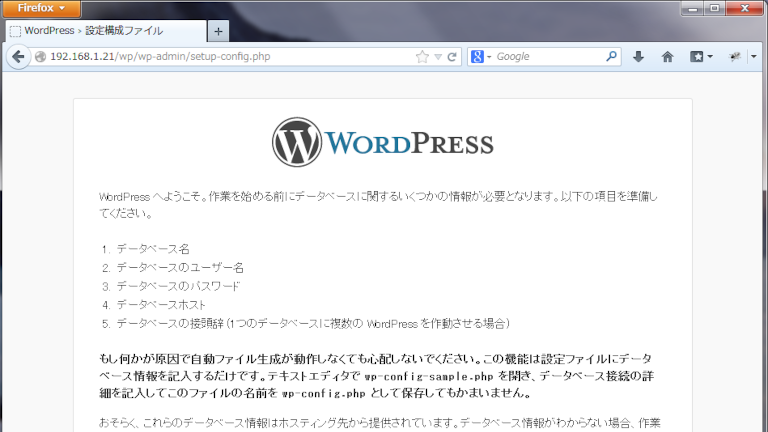Viewport: 768px width, 432px height.
Task: Bookmark this page with the star icon
Action: point(422,57)
